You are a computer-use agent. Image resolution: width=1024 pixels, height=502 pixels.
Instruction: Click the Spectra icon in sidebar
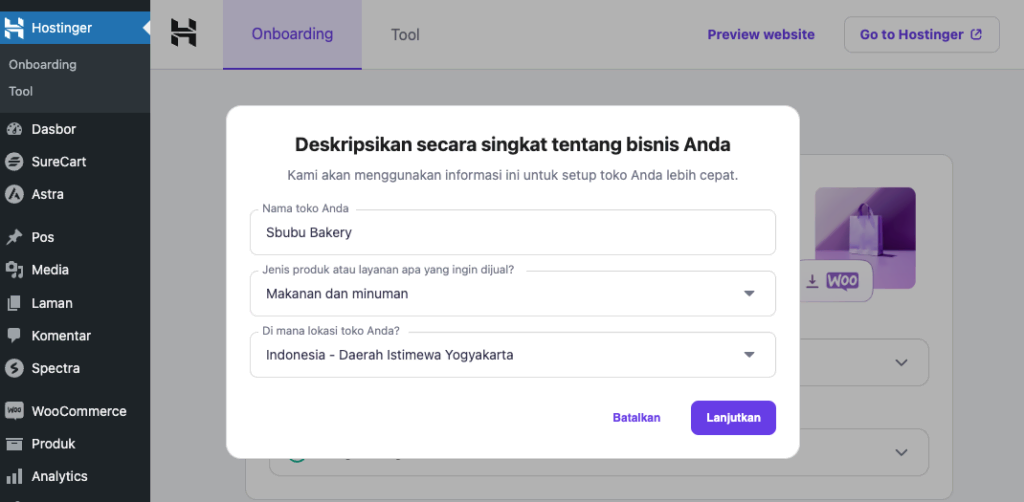point(14,368)
